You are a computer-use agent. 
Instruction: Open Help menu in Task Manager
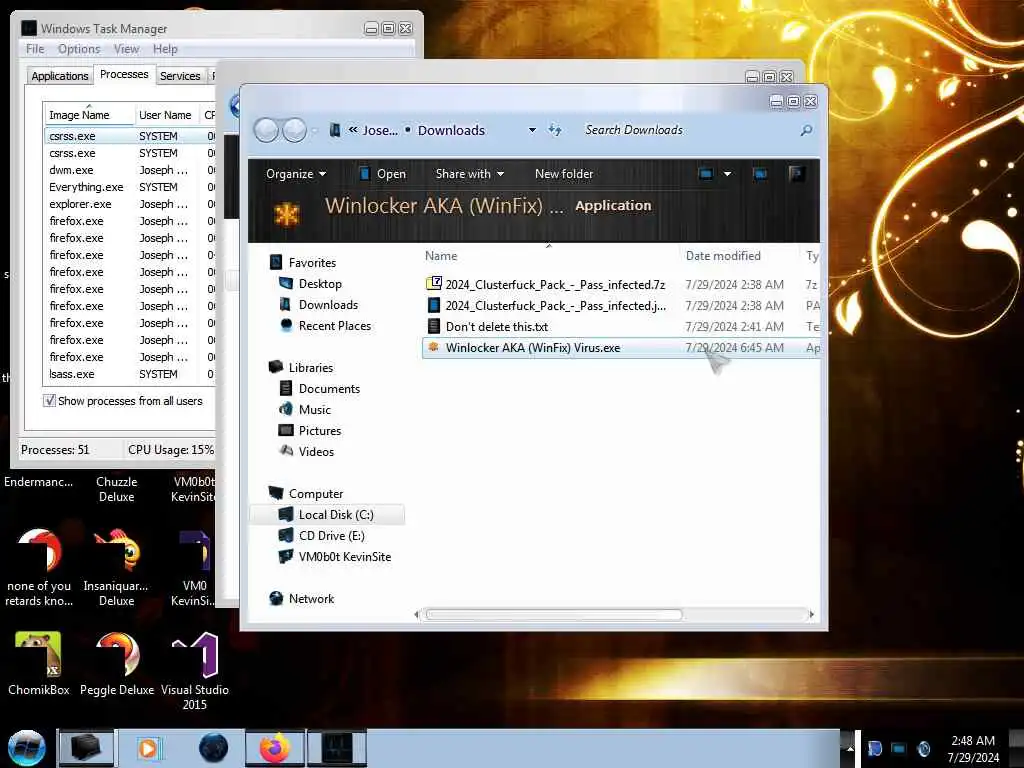click(x=165, y=49)
